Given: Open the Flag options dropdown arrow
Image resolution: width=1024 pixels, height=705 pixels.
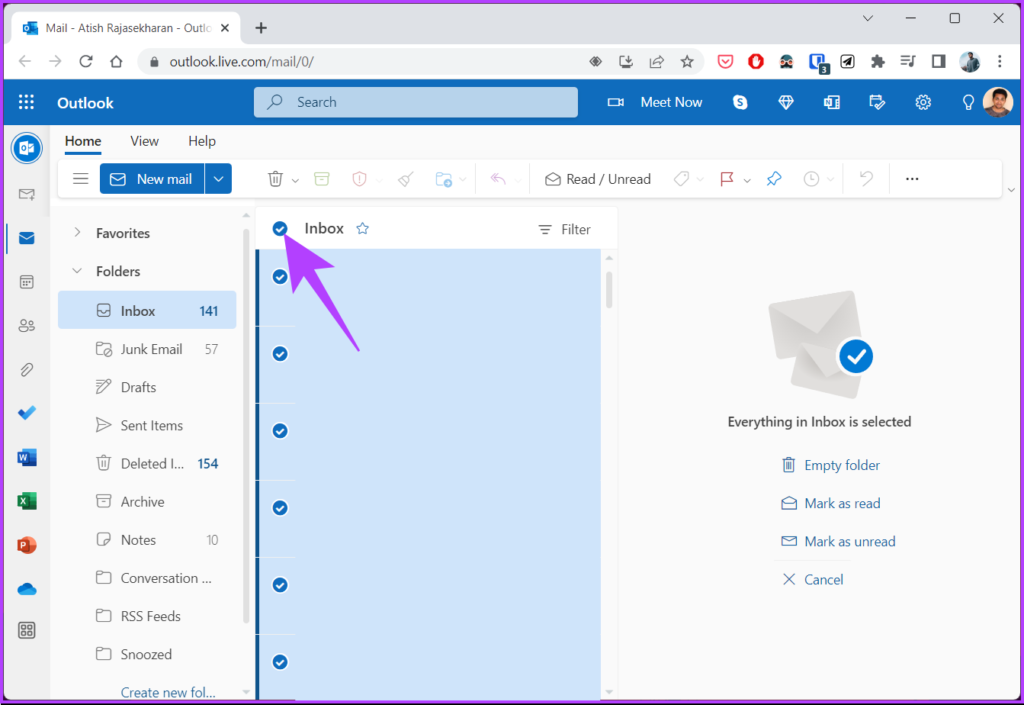Looking at the screenshot, I should 746,180.
